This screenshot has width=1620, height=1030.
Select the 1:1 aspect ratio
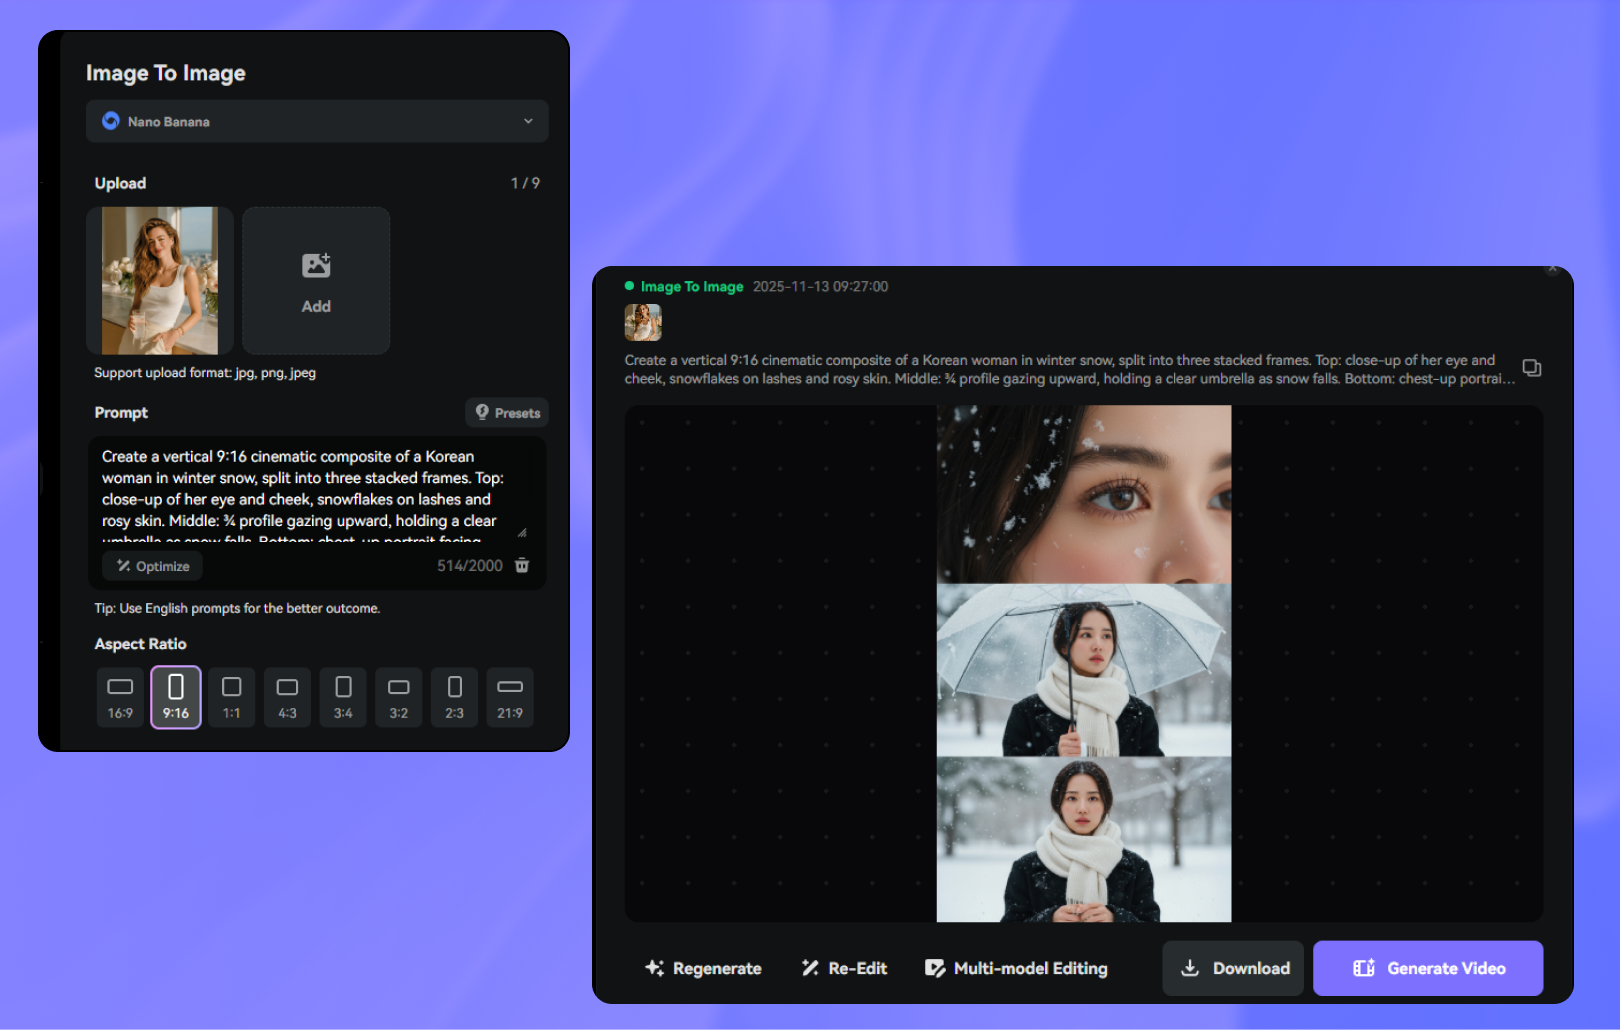point(231,697)
